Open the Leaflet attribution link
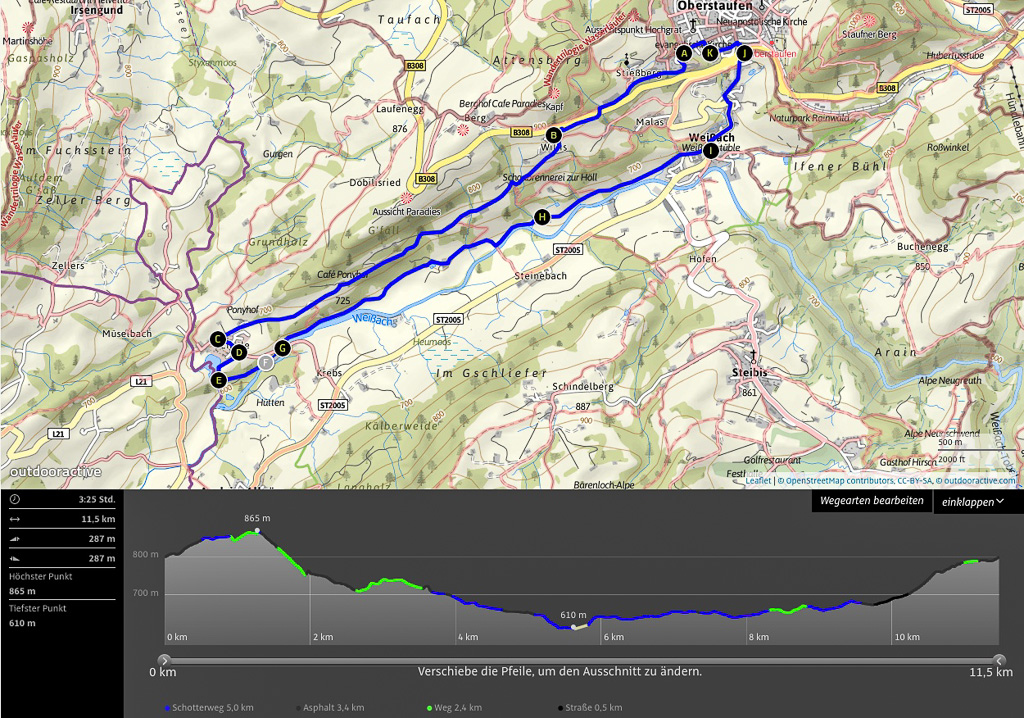 click(758, 481)
